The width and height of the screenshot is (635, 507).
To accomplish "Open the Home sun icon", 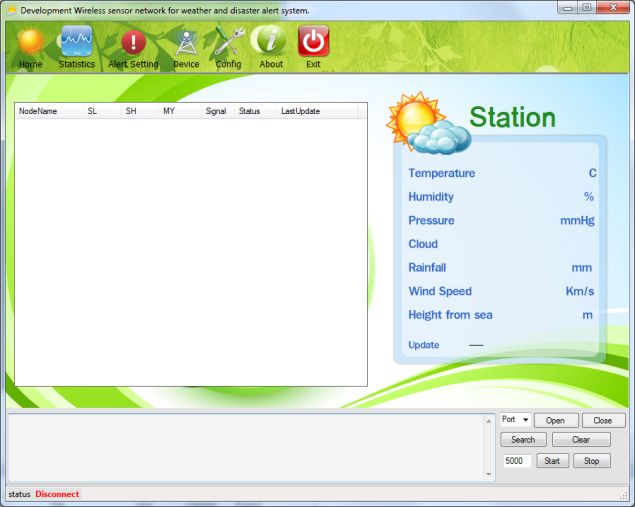I will (30, 41).
